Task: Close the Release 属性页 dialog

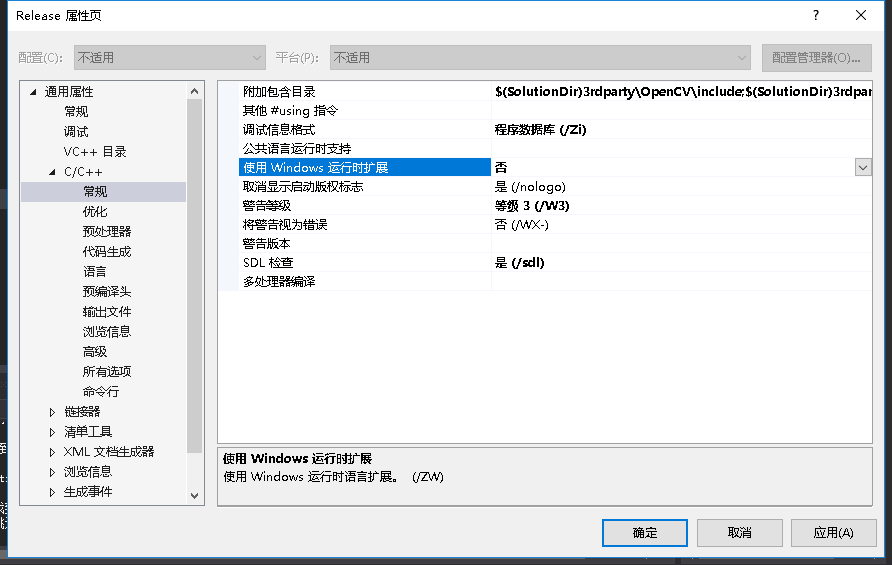Action: point(861,15)
